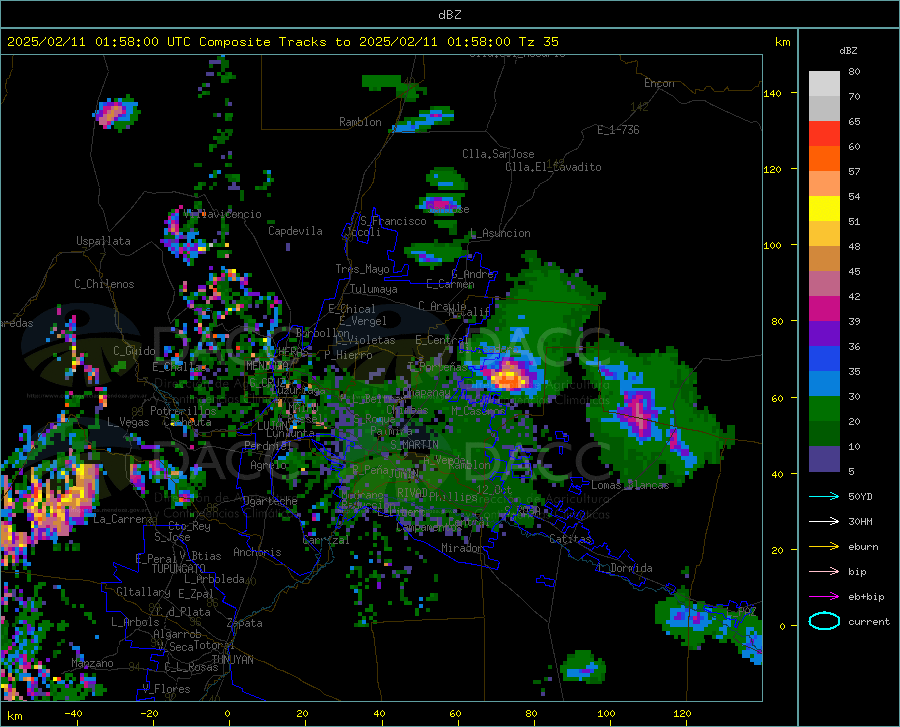Click the dBZ heading above the color scale
900x727 pixels.
click(848, 50)
